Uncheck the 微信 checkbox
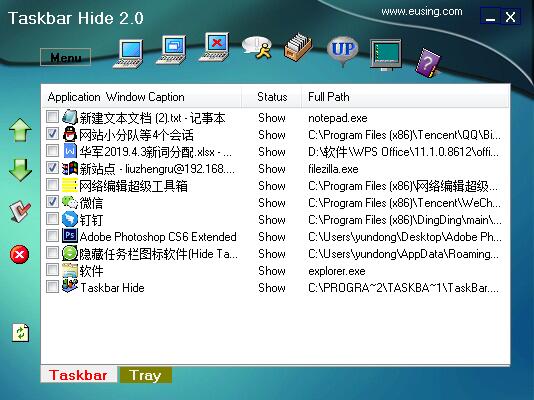The height and width of the screenshot is (400, 534). [52, 202]
